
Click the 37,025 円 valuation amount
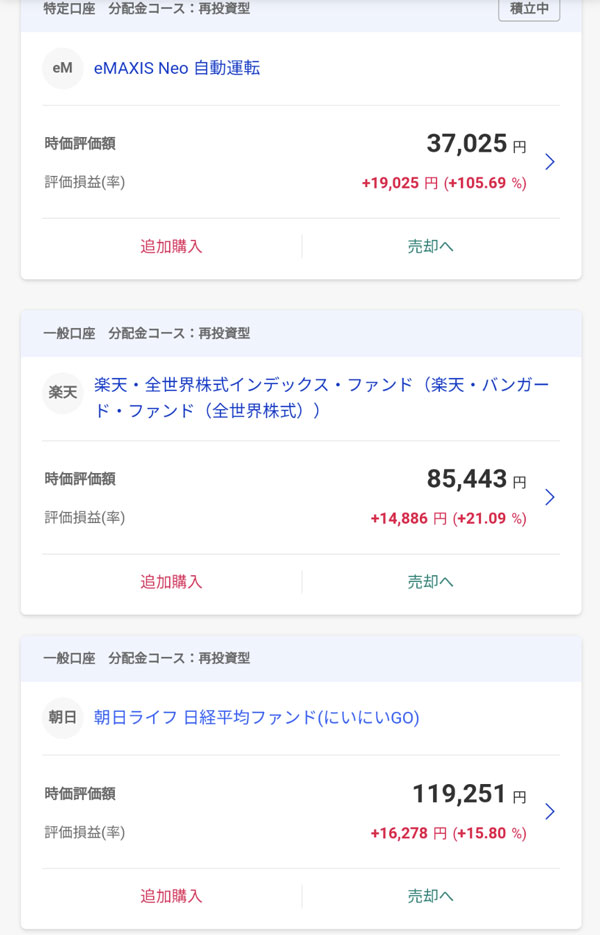point(475,144)
